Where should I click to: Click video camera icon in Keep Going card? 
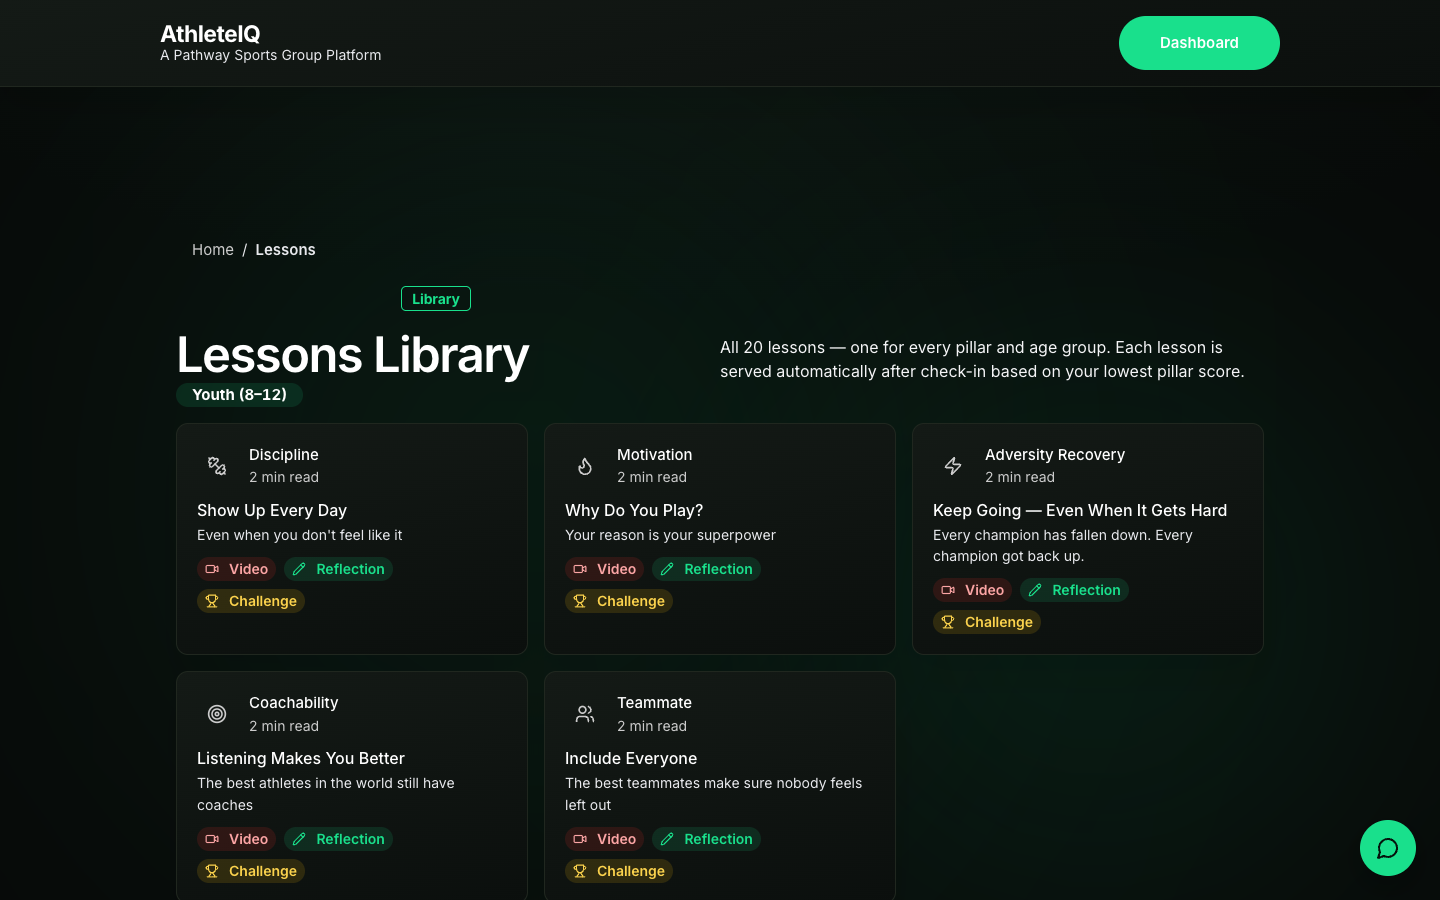pyautogui.click(x=948, y=590)
